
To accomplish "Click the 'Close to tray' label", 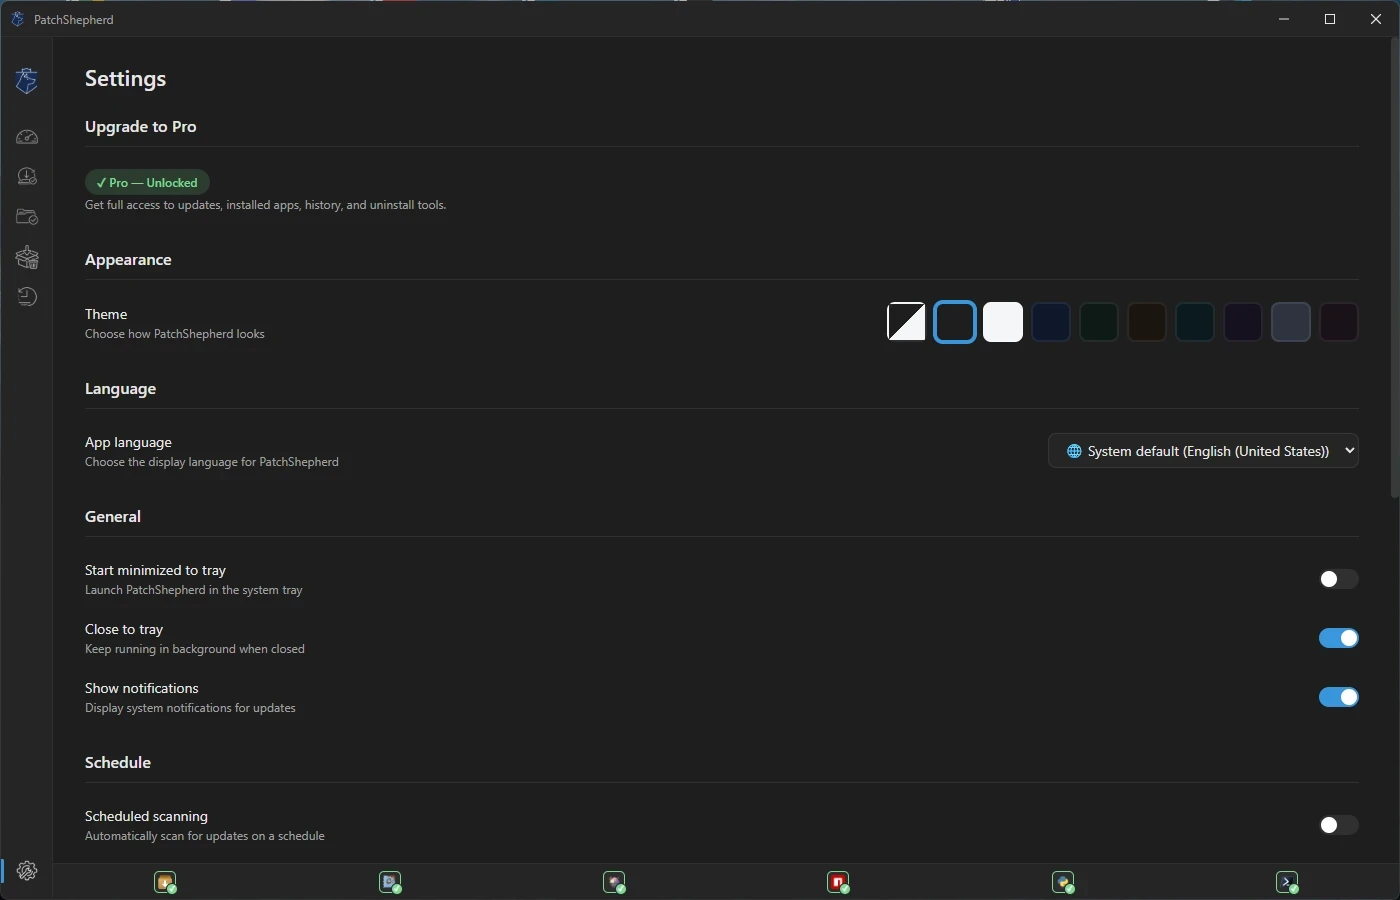I will click(124, 629).
